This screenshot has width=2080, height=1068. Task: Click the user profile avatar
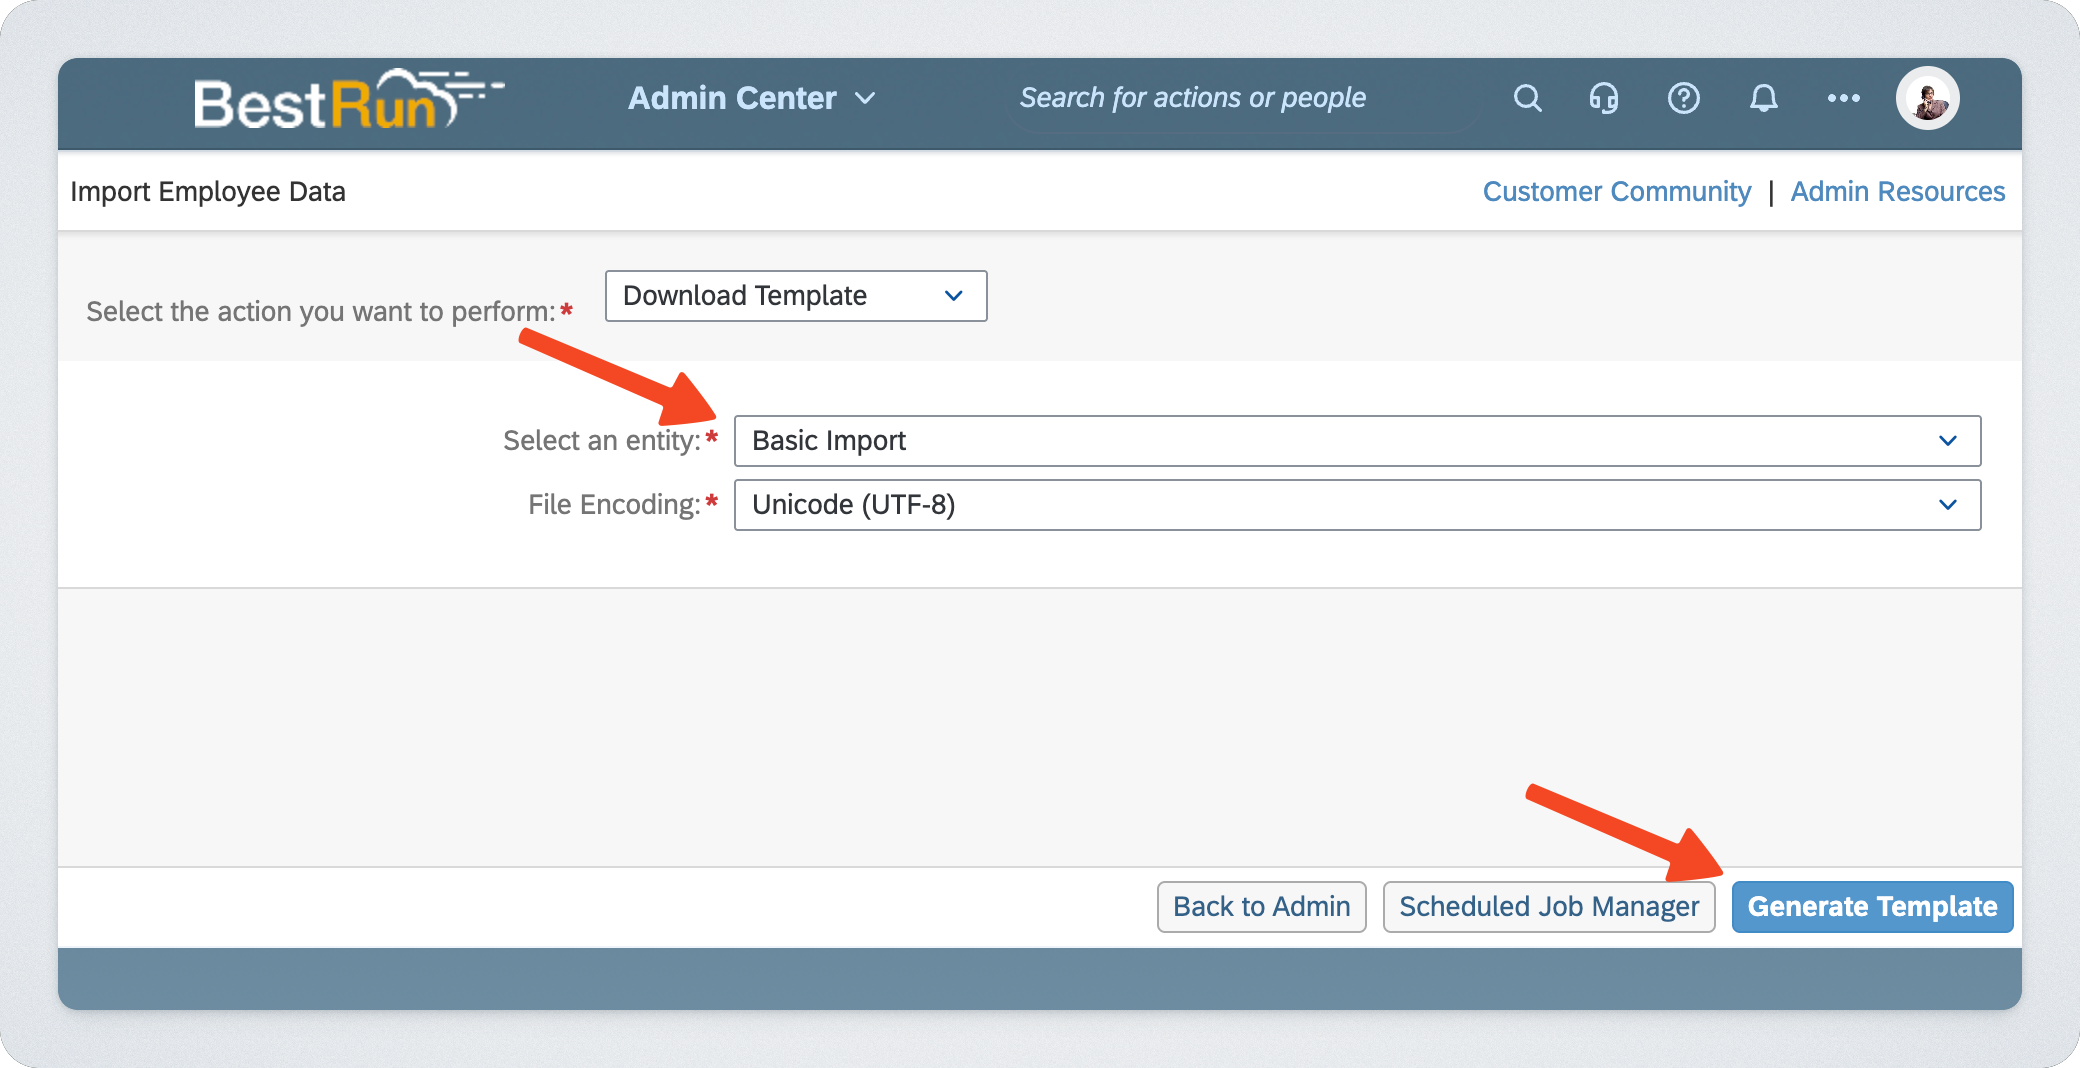[1927, 98]
